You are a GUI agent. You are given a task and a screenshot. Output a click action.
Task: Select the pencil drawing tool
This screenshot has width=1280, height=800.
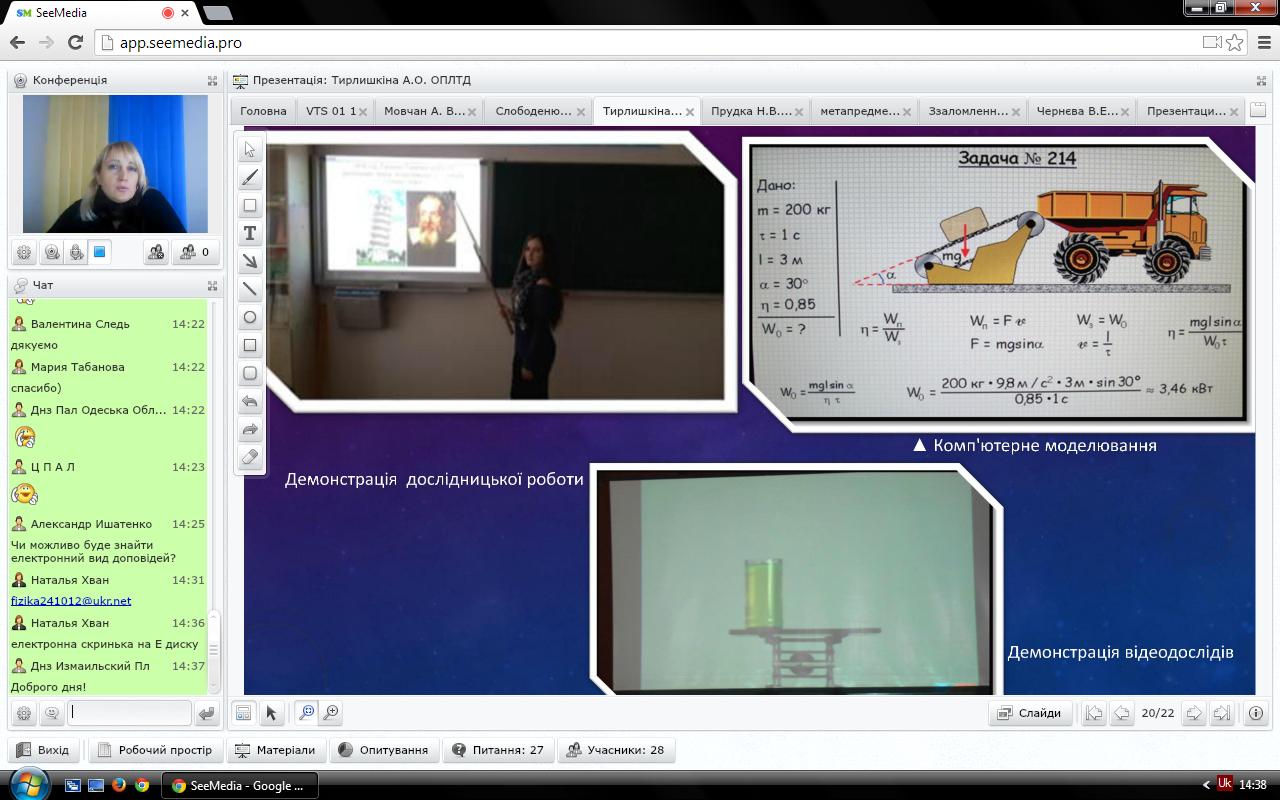pos(250,178)
